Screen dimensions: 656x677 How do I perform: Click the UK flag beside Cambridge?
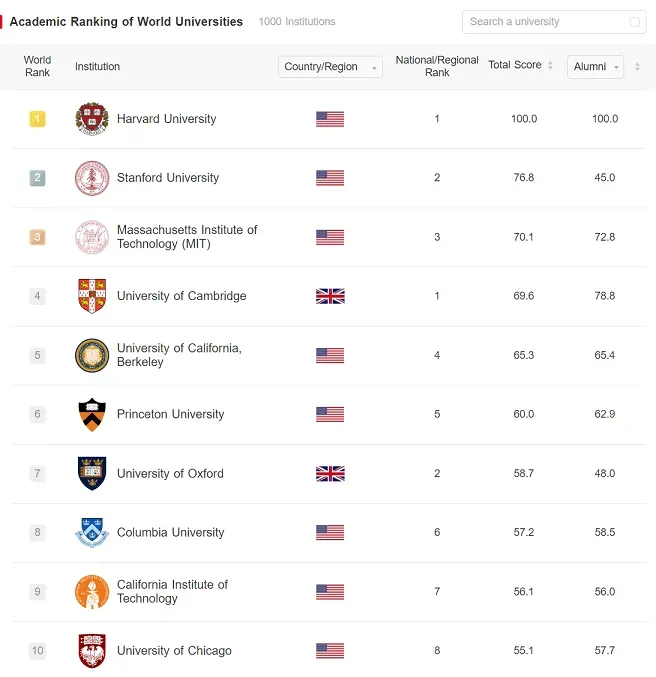pos(330,296)
